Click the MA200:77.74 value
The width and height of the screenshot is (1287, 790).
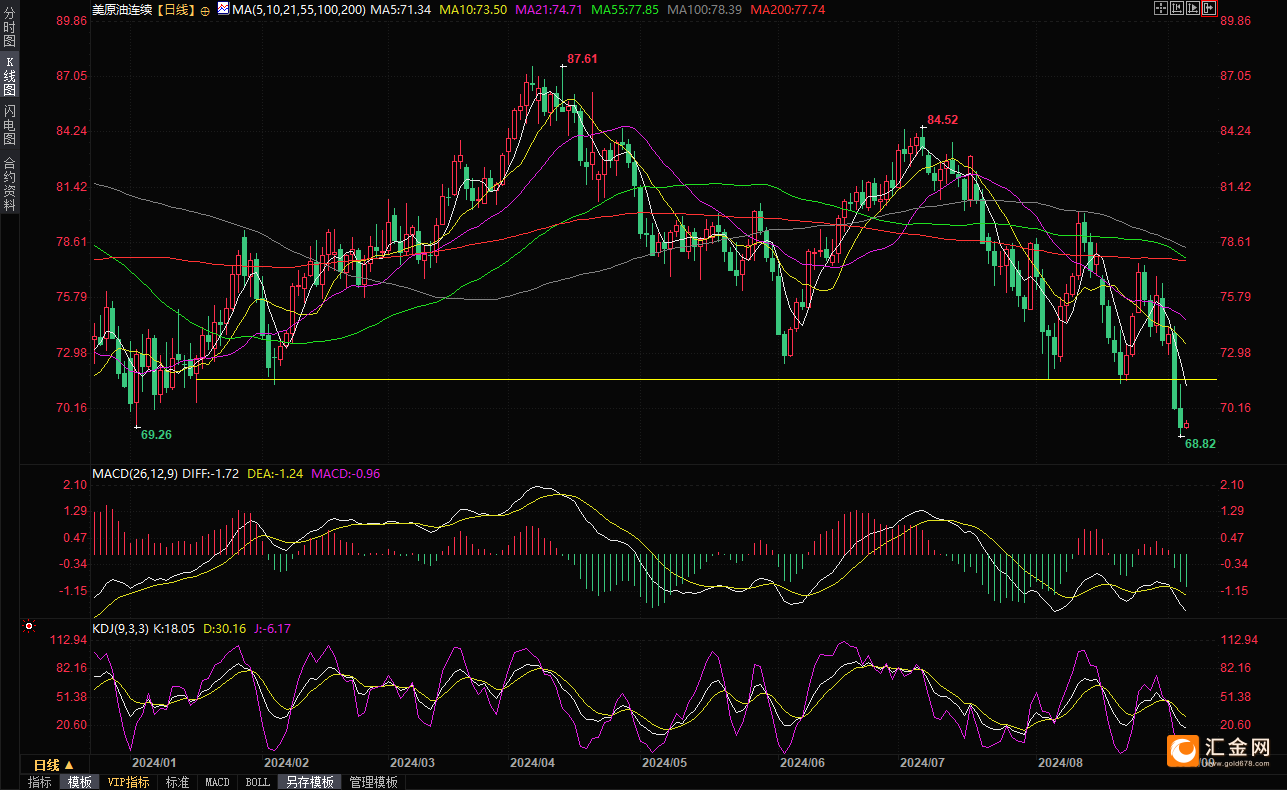(787, 9)
